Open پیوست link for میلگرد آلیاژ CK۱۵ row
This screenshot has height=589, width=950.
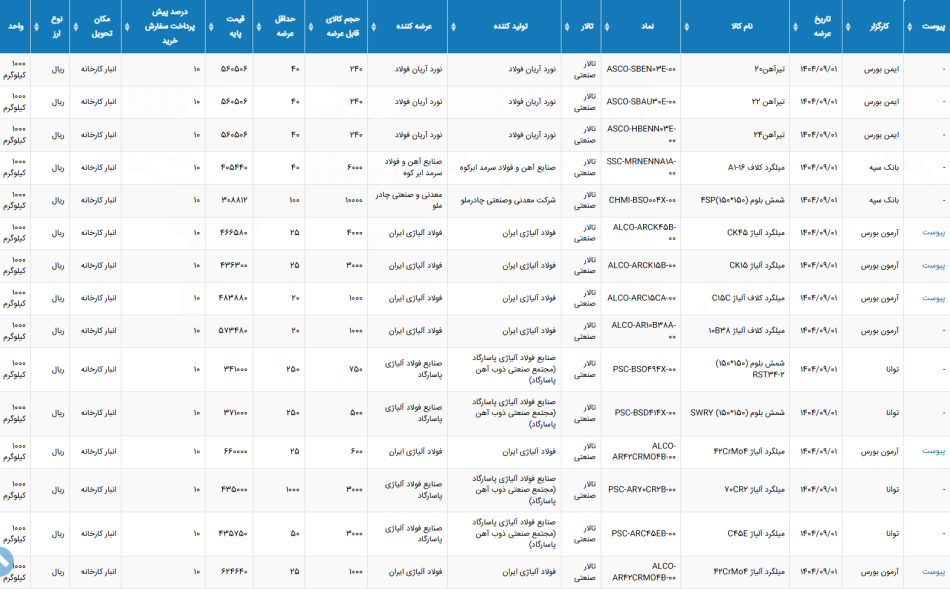(933, 265)
